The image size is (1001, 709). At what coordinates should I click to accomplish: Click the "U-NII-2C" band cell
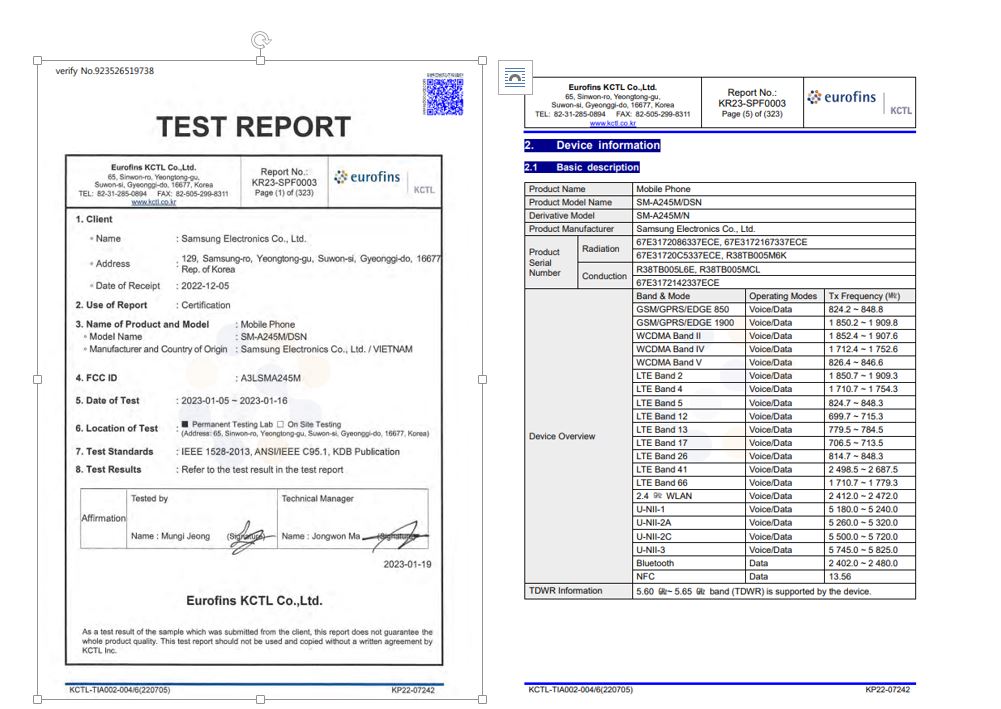point(689,536)
